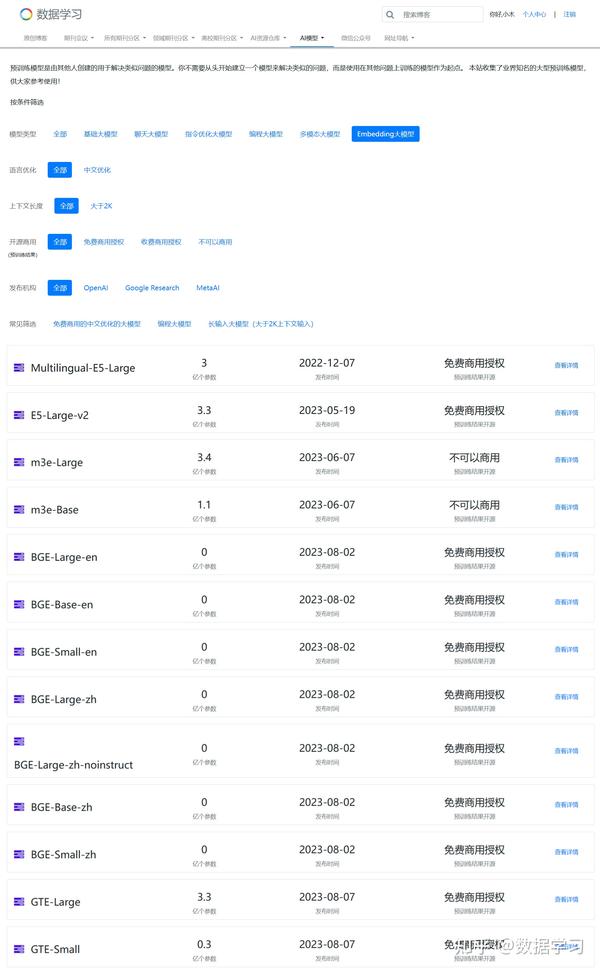Viewport: 600px width, 971px height.
Task: Open the AI资源仓库 dropdown menu
Action: click(267, 38)
